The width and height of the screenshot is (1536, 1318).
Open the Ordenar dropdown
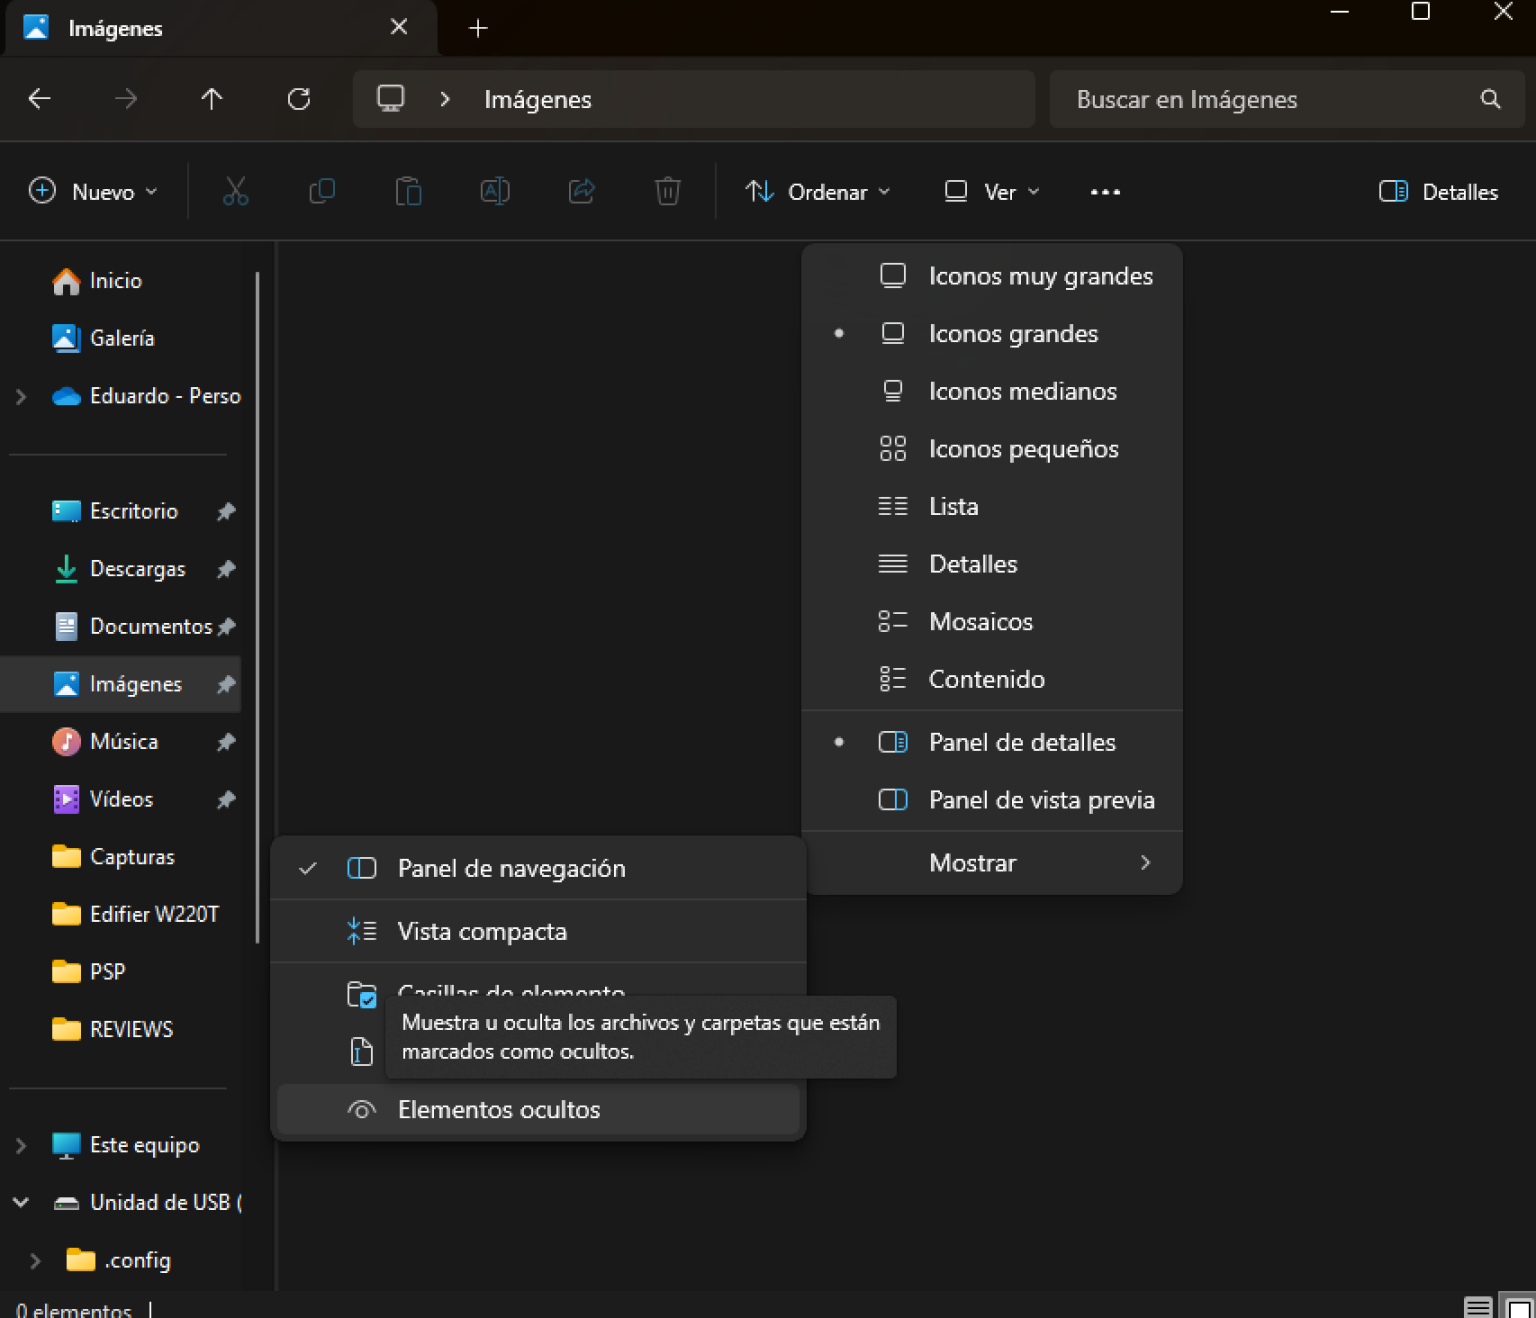click(818, 191)
